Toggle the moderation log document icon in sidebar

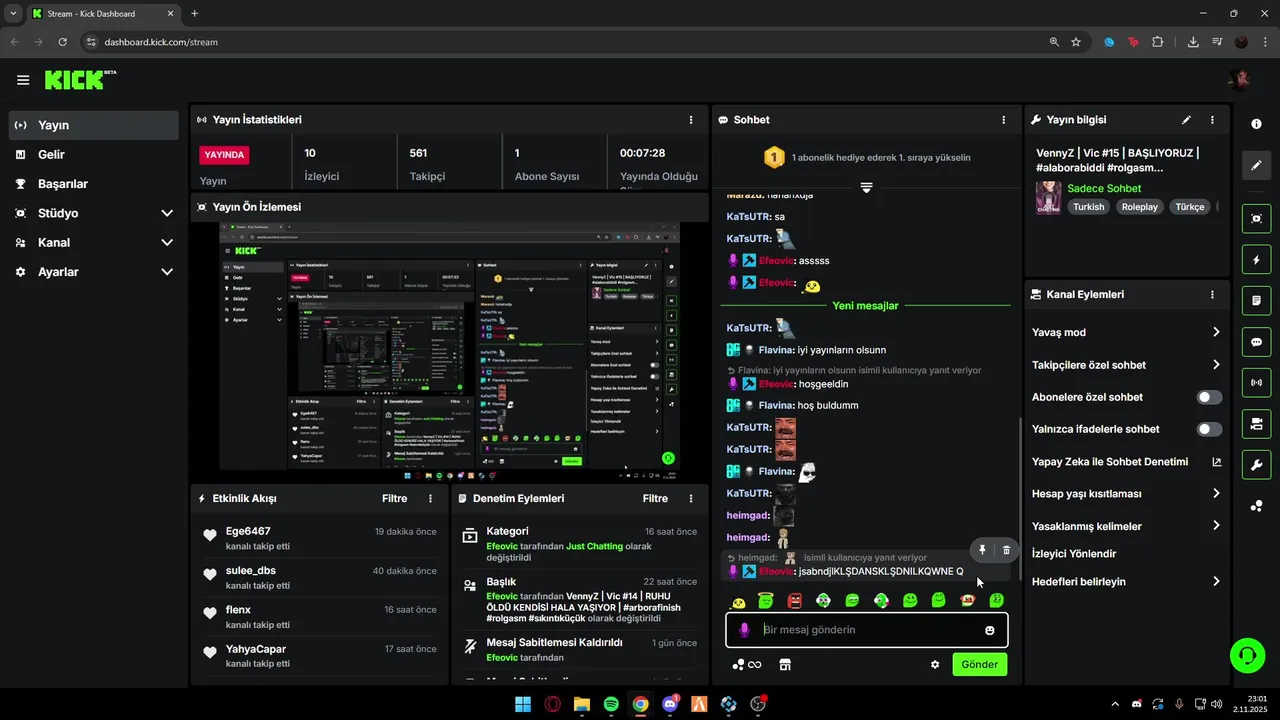(x=1256, y=300)
